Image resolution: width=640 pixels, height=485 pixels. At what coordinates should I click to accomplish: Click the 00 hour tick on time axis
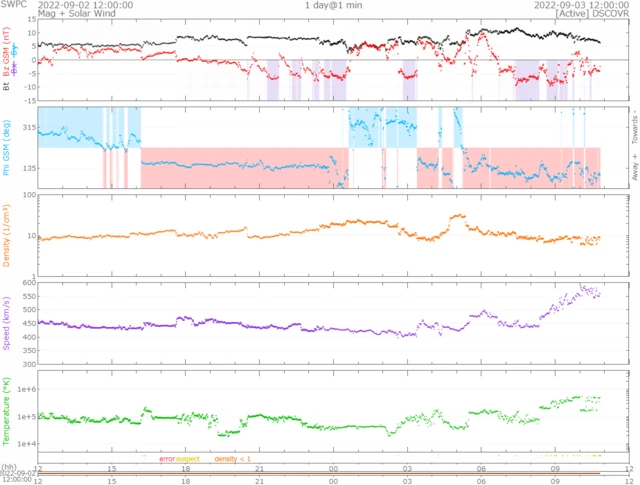pos(333,468)
